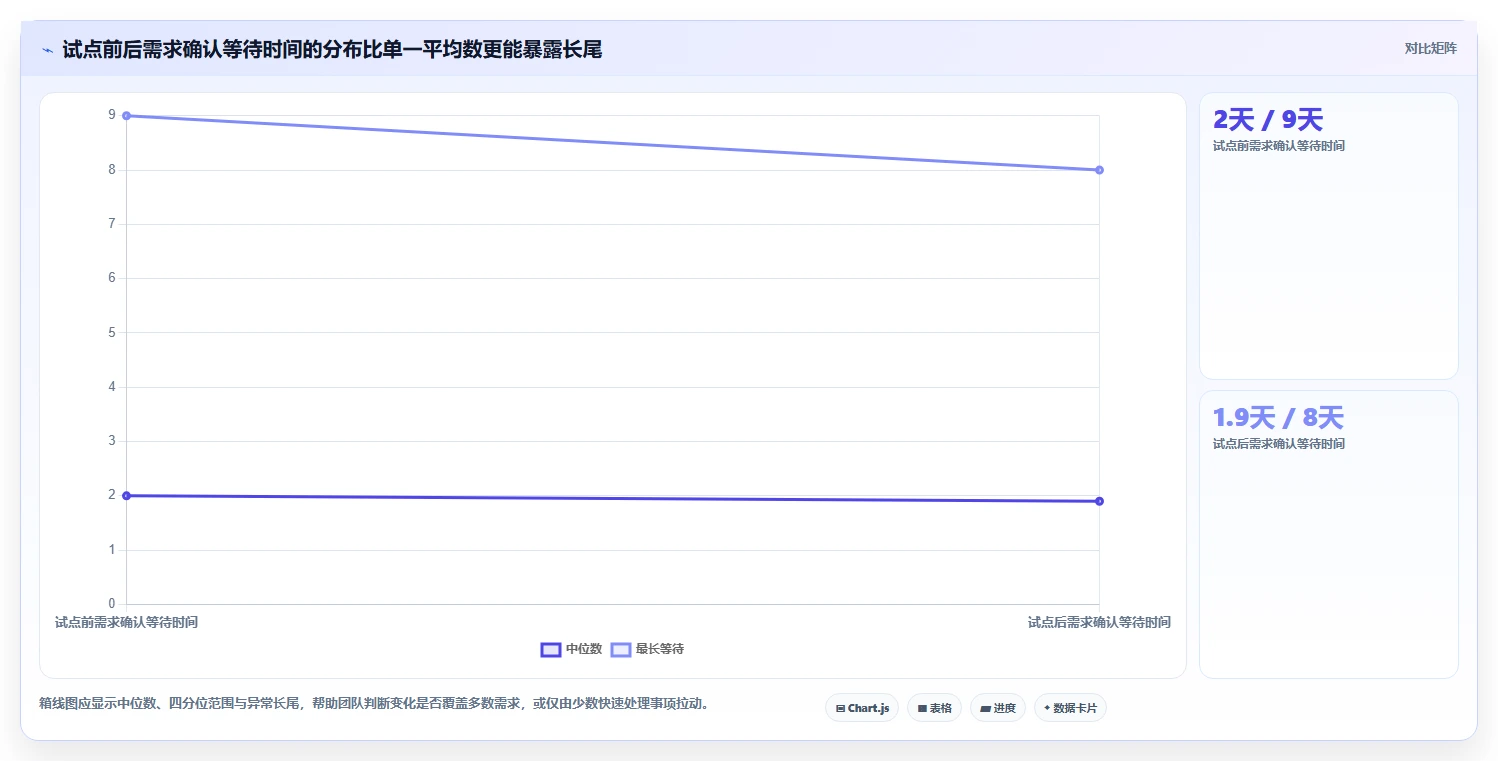Click the chart icon beside the title
This screenshot has height=761, width=1498.
[47, 50]
